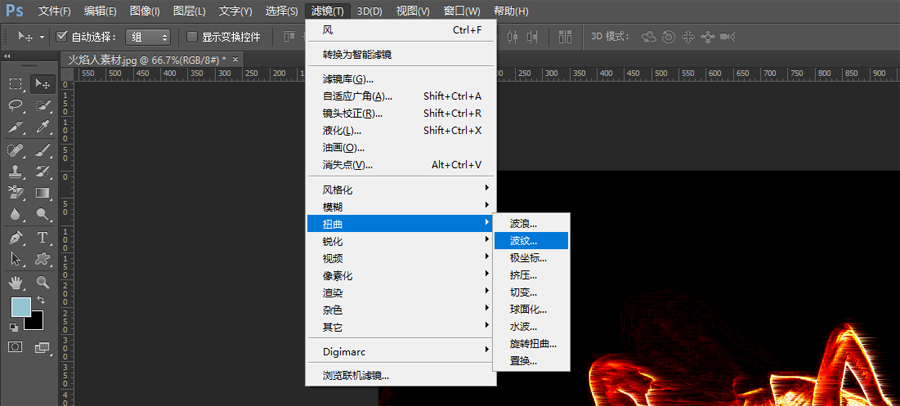
Task: Set the foreground color swatch
Action: point(21,307)
